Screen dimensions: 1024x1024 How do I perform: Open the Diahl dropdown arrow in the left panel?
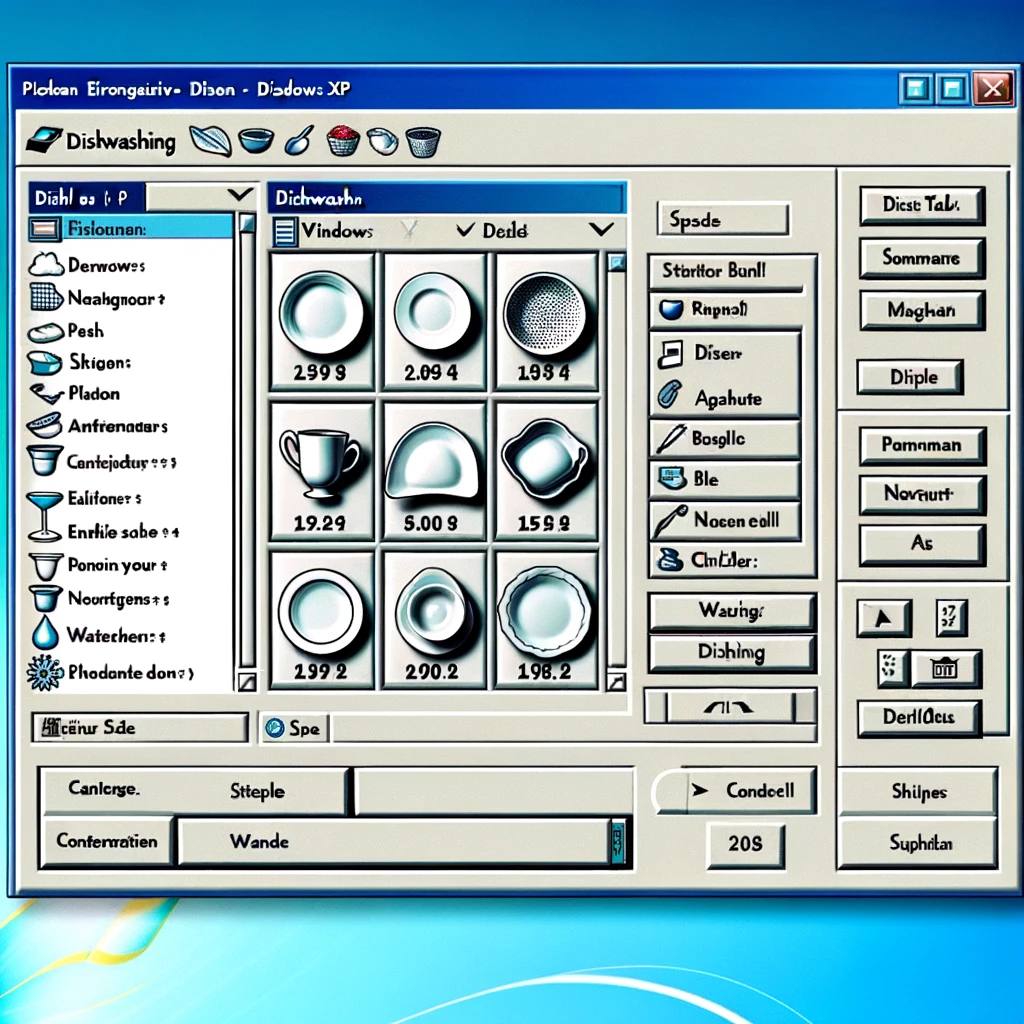pos(240,195)
